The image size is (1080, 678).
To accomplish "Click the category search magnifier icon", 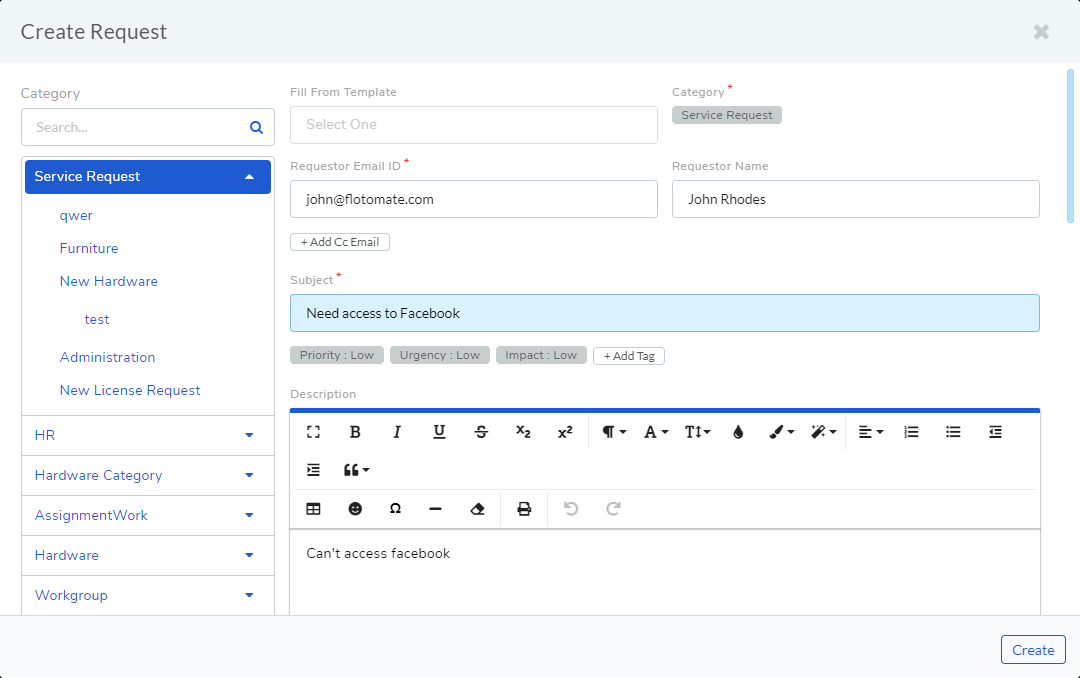I will click(256, 127).
